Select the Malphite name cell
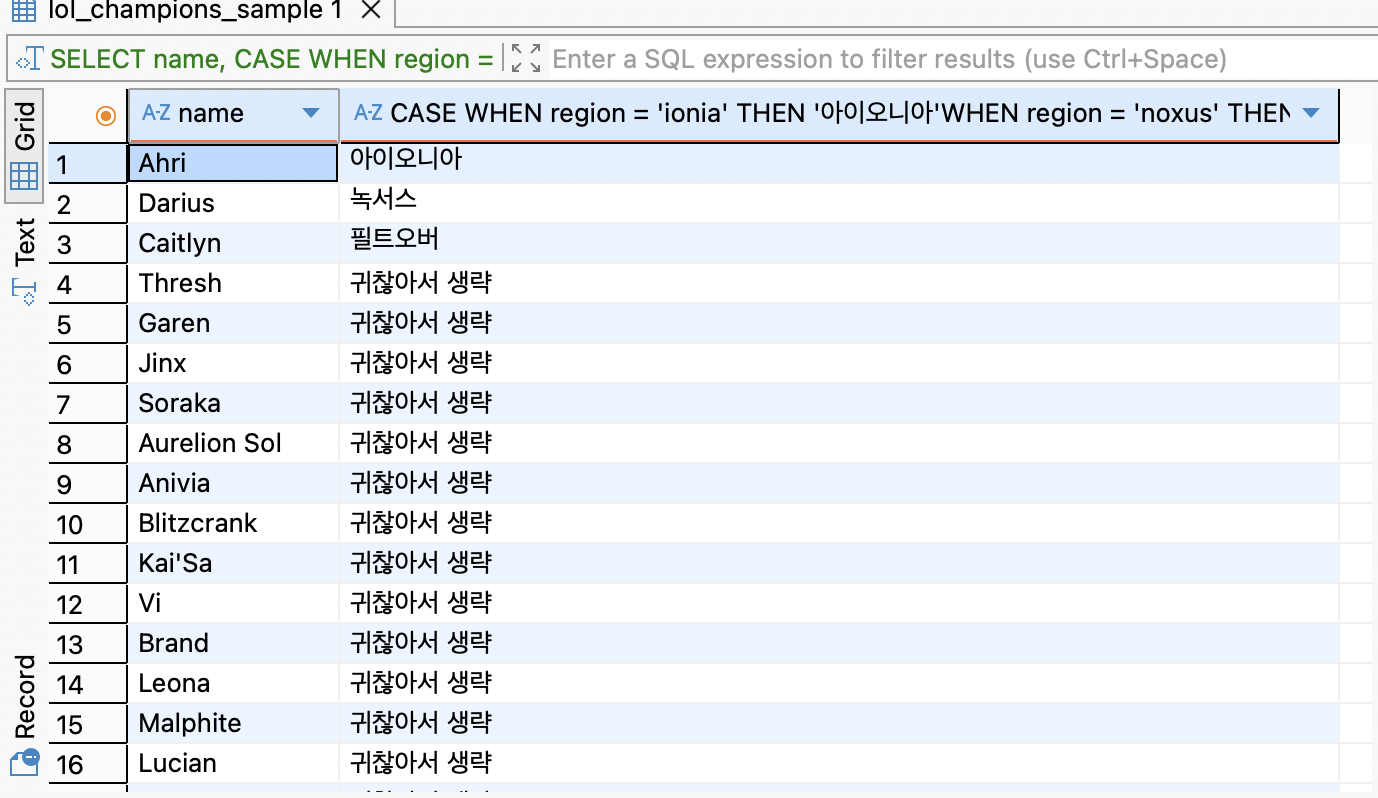This screenshot has width=1378, height=798. [233, 723]
